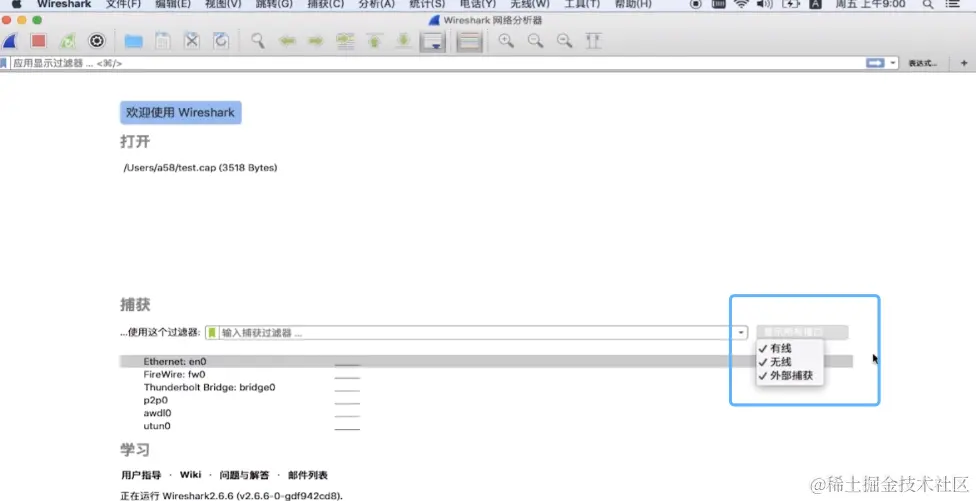Screen dimensions: 976x501
Task: Click the capture filter input field
Action: click(x=476, y=333)
